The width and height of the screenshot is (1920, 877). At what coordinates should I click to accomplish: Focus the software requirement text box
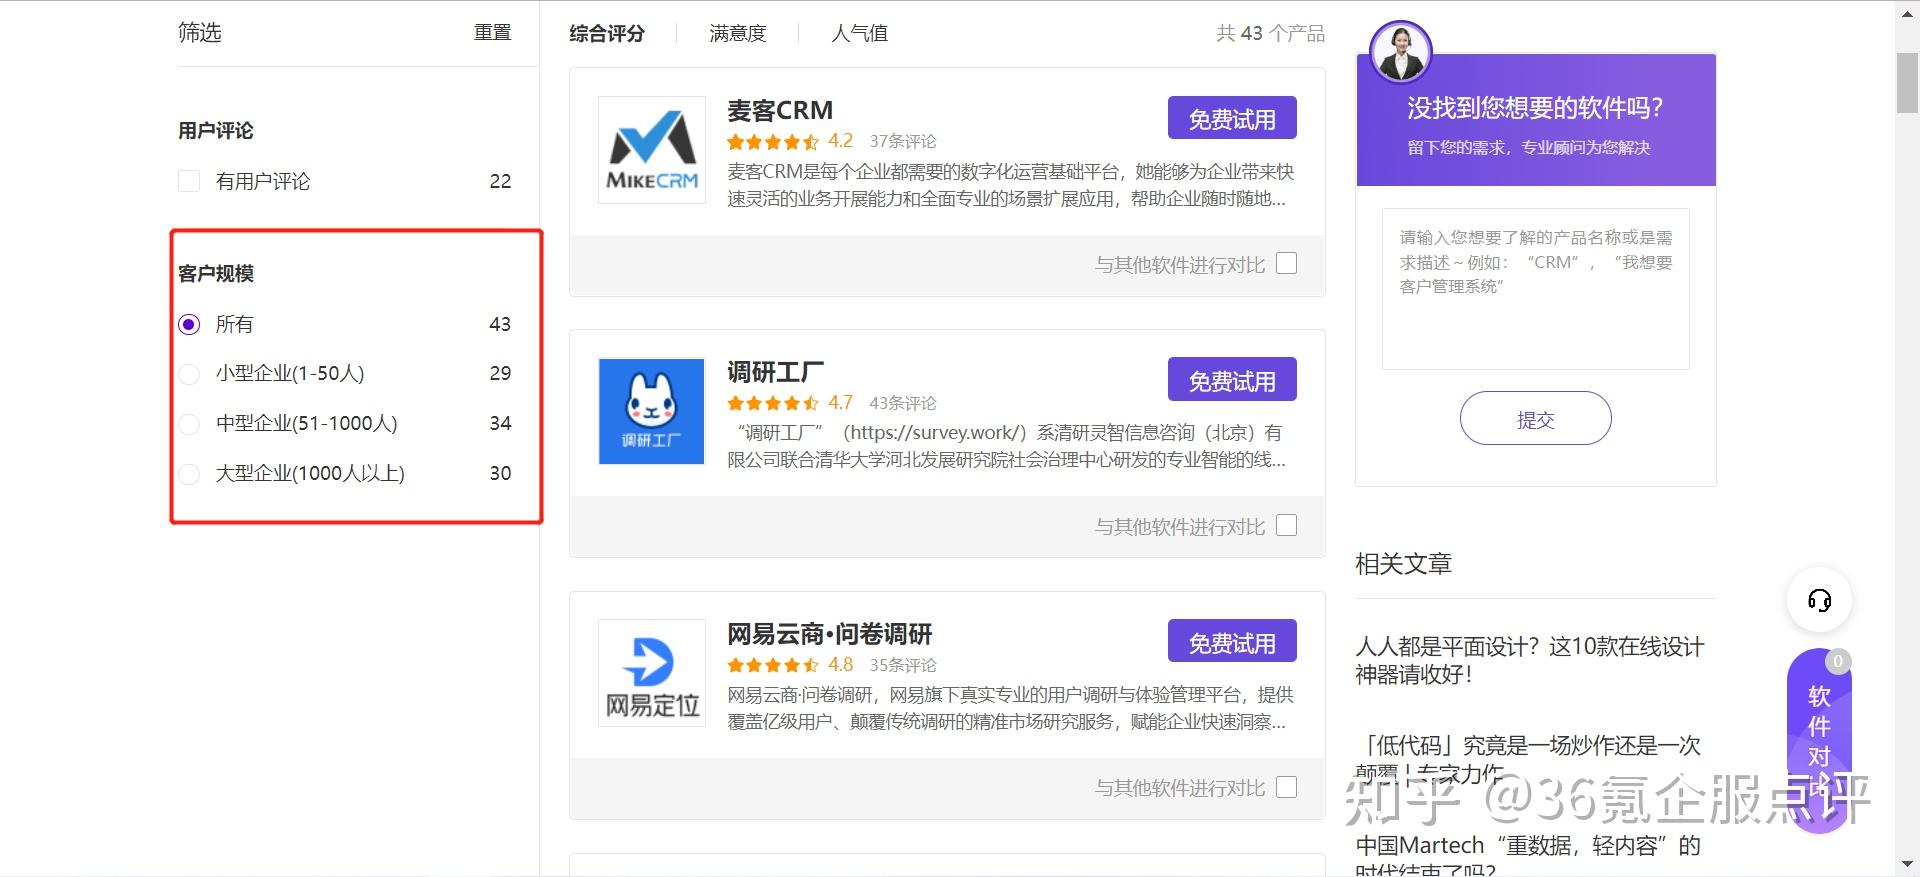(1535, 289)
